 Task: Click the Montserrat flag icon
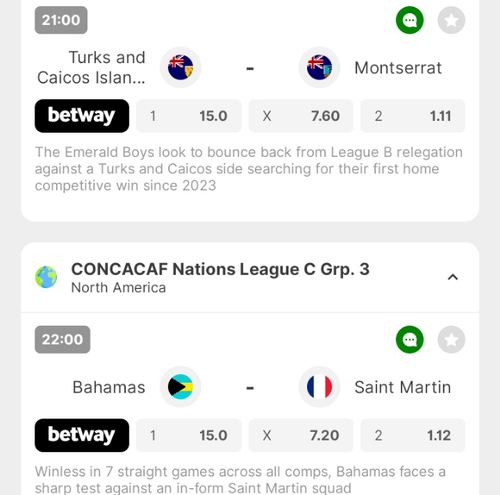[319, 67]
